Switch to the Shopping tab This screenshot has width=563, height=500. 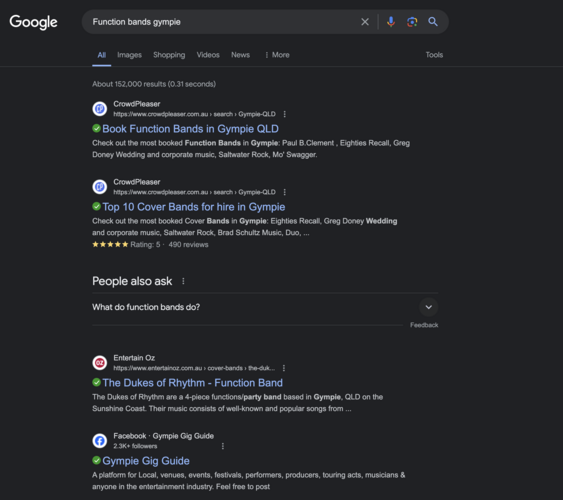click(x=169, y=55)
